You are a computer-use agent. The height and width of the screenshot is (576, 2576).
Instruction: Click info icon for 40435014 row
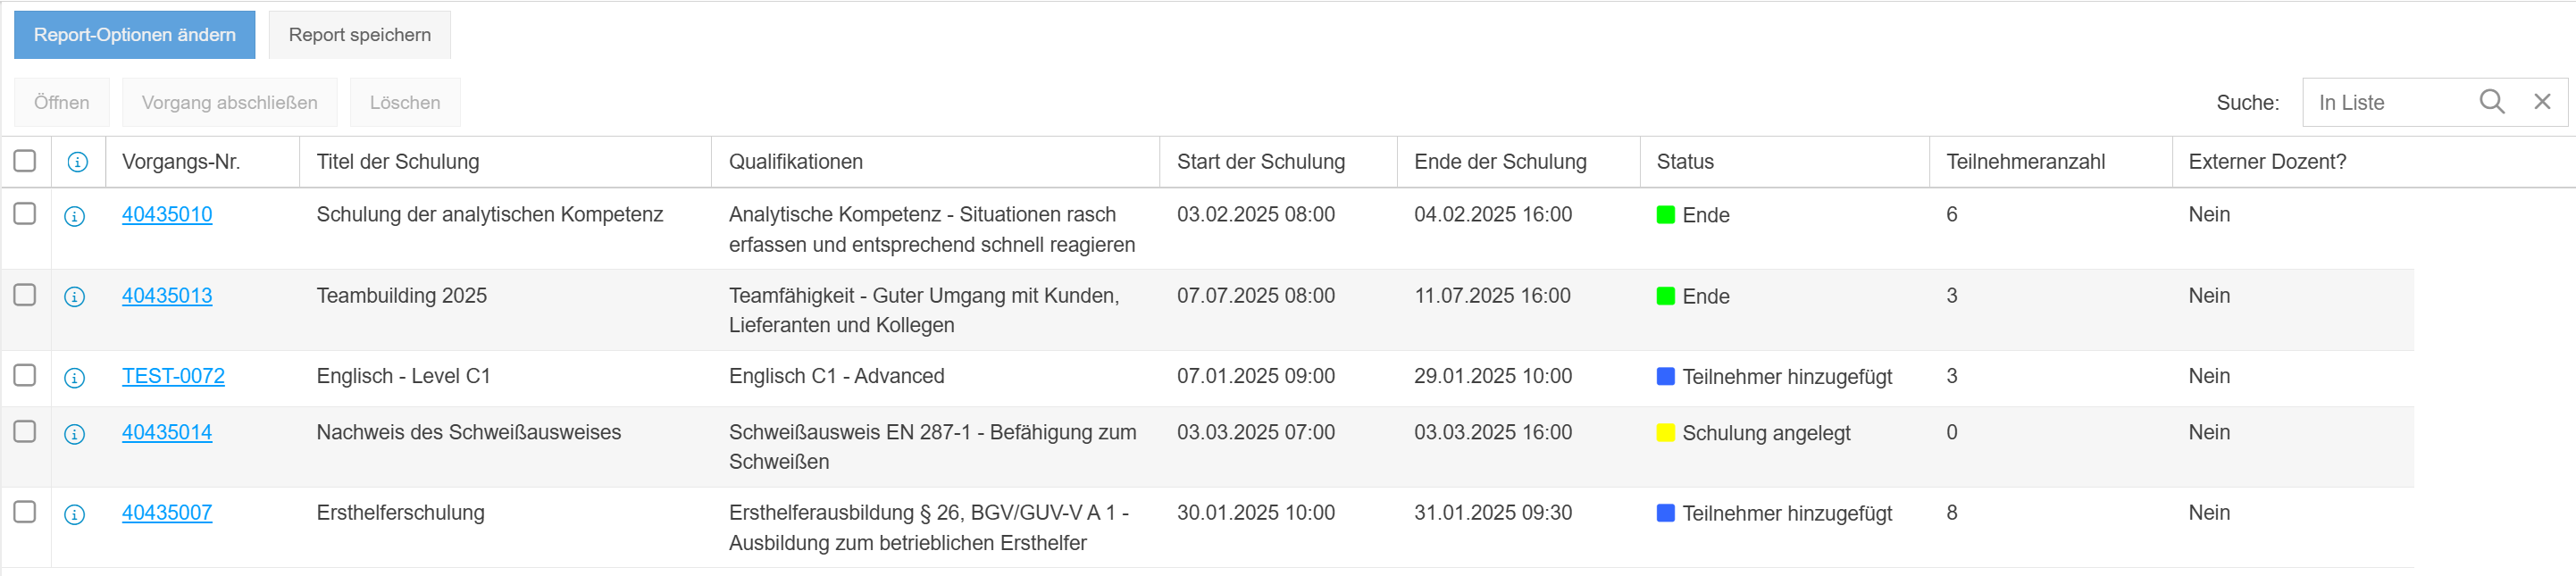point(75,434)
